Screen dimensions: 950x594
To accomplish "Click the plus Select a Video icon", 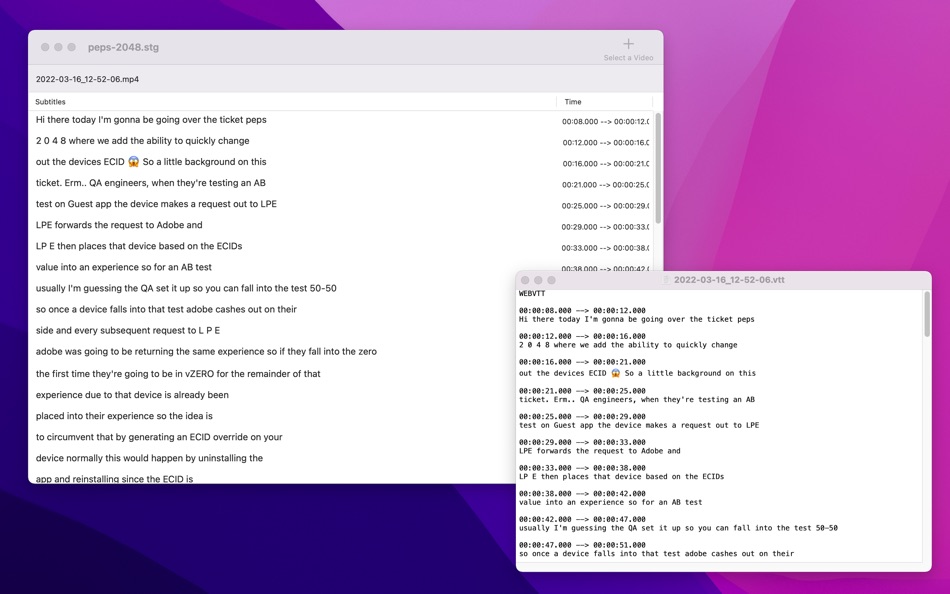I will 628,44.
